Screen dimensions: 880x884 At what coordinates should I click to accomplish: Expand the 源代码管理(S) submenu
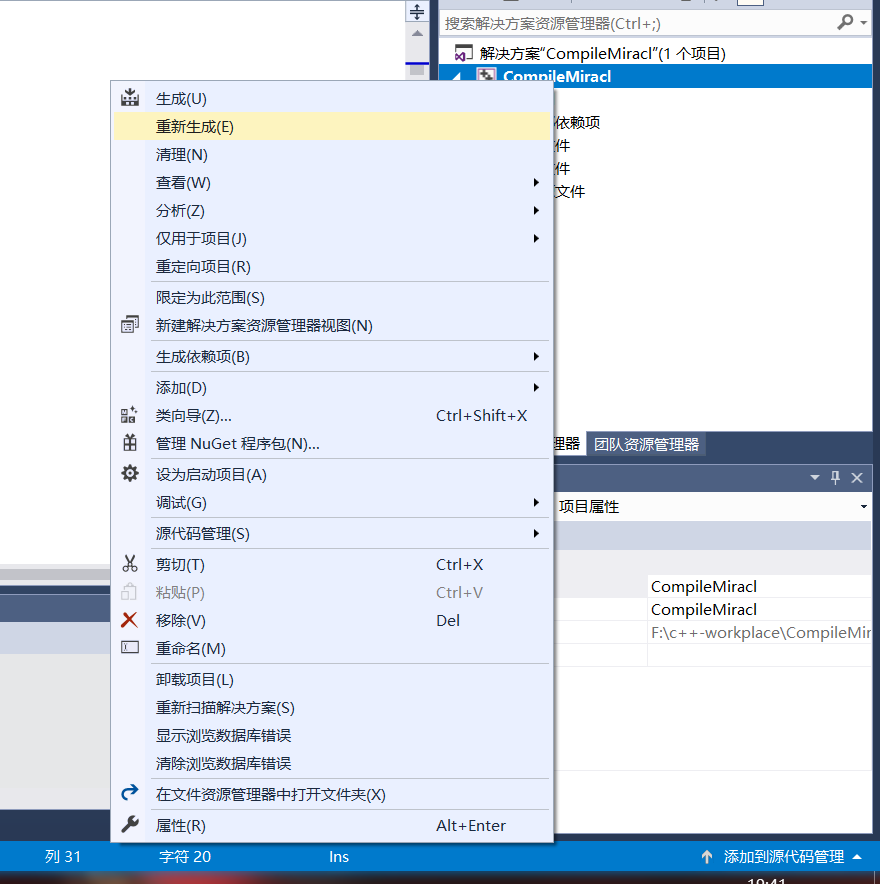[331, 534]
